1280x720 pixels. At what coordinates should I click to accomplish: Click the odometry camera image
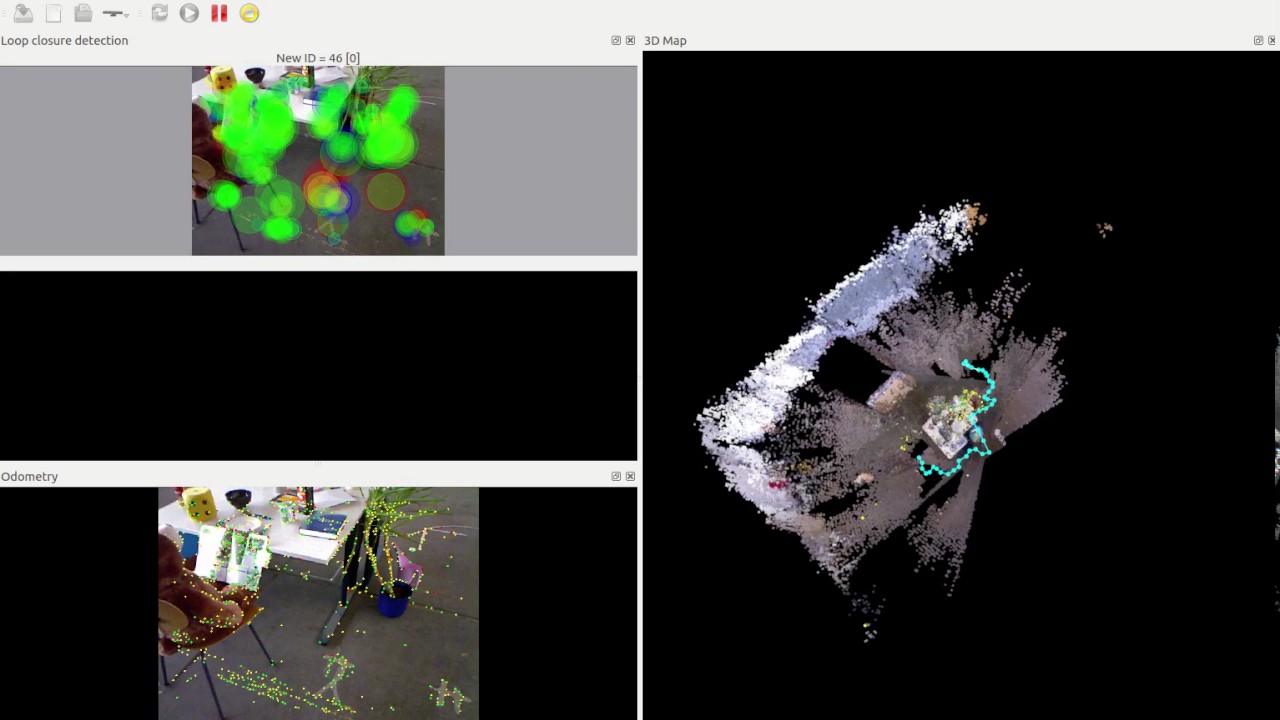[x=318, y=603]
